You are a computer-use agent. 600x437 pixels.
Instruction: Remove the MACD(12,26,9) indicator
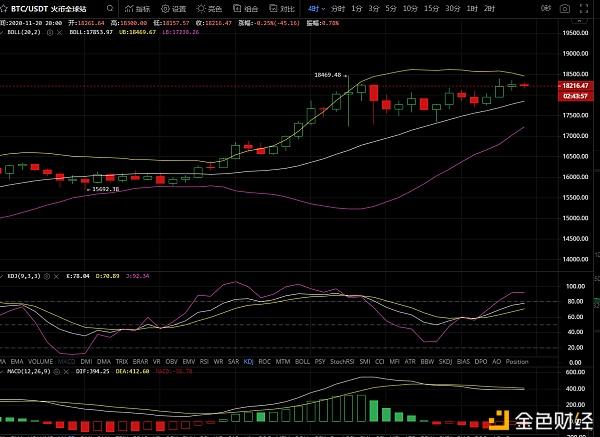(66, 372)
